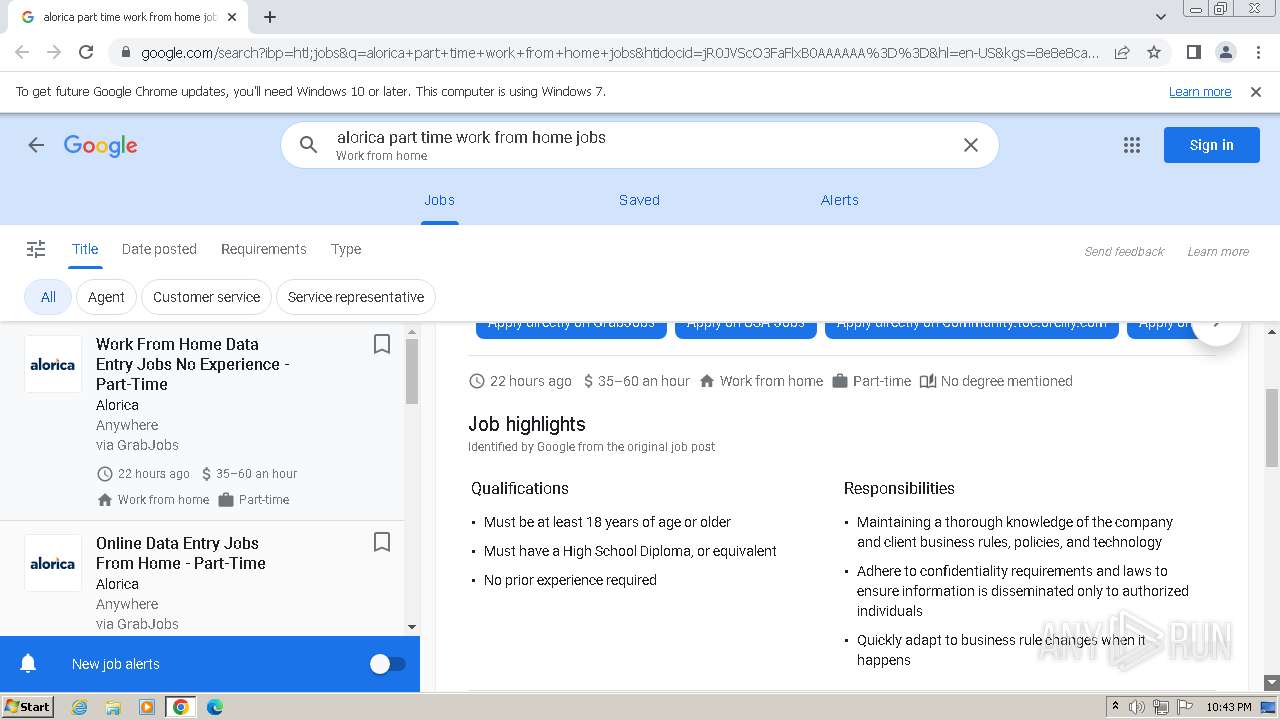Open the filter settings sliders icon
This screenshot has height=720, width=1280.
coord(36,249)
